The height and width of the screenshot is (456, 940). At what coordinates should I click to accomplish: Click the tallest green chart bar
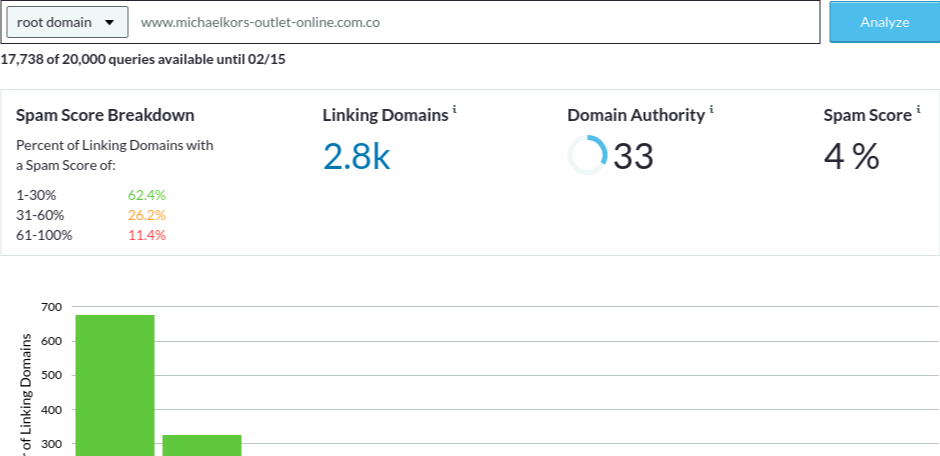[x=115, y=385]
